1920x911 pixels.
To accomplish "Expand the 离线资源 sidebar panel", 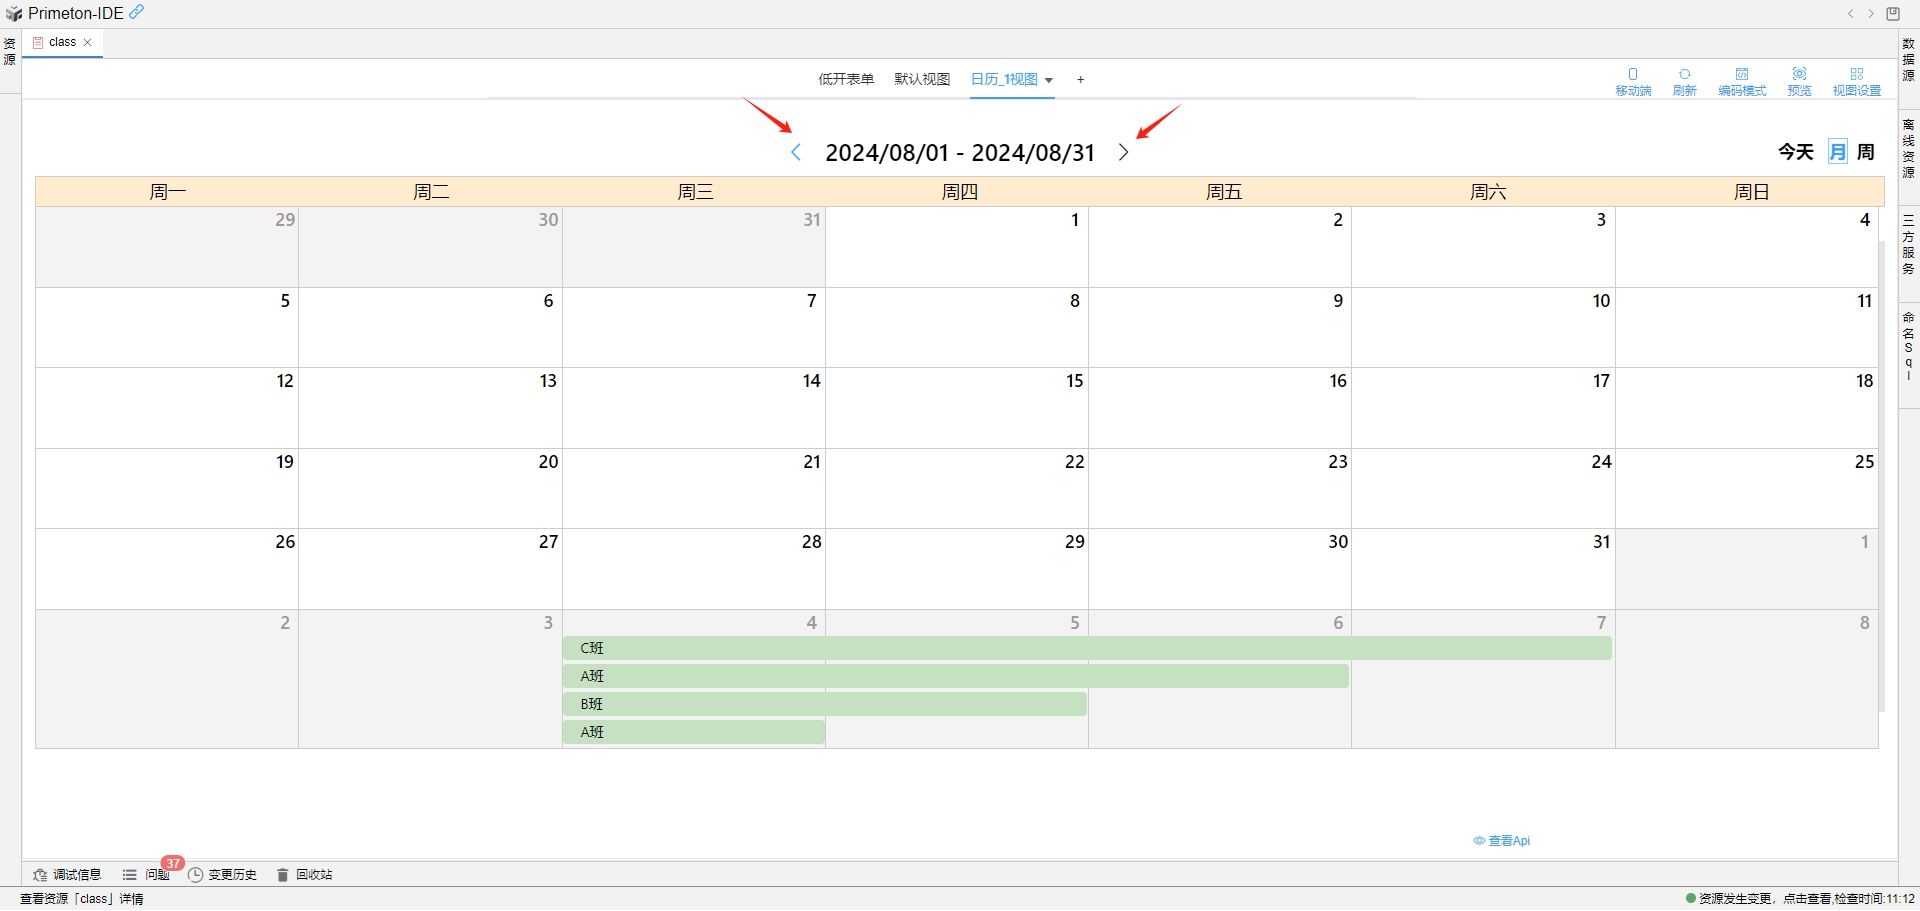I will point(1907,148).
